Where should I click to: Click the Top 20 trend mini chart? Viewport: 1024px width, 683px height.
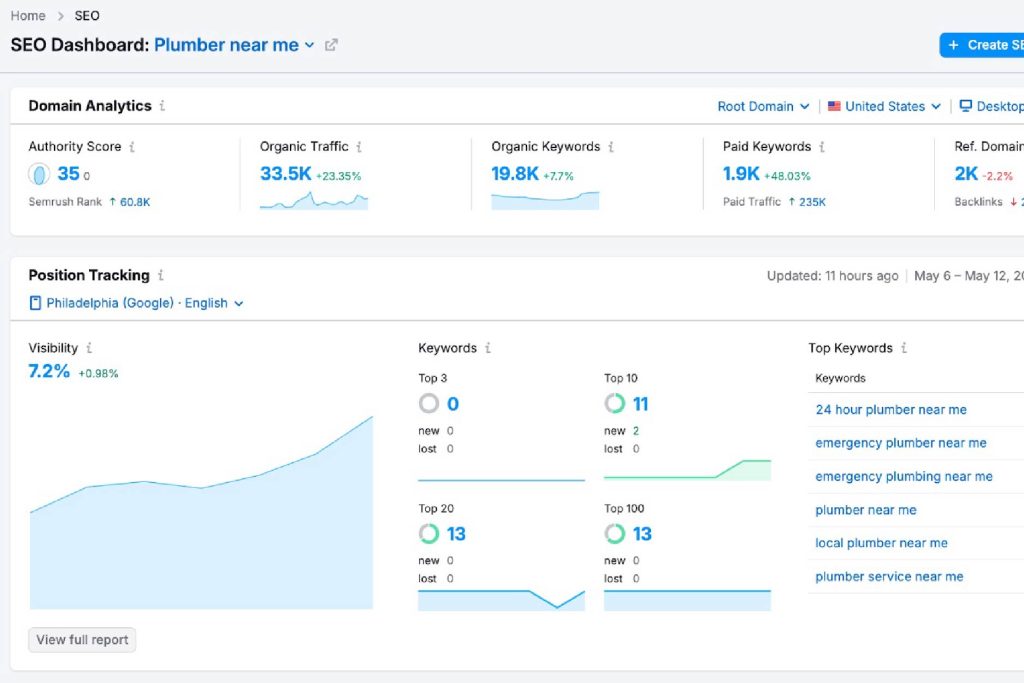(x=501, y=600)
